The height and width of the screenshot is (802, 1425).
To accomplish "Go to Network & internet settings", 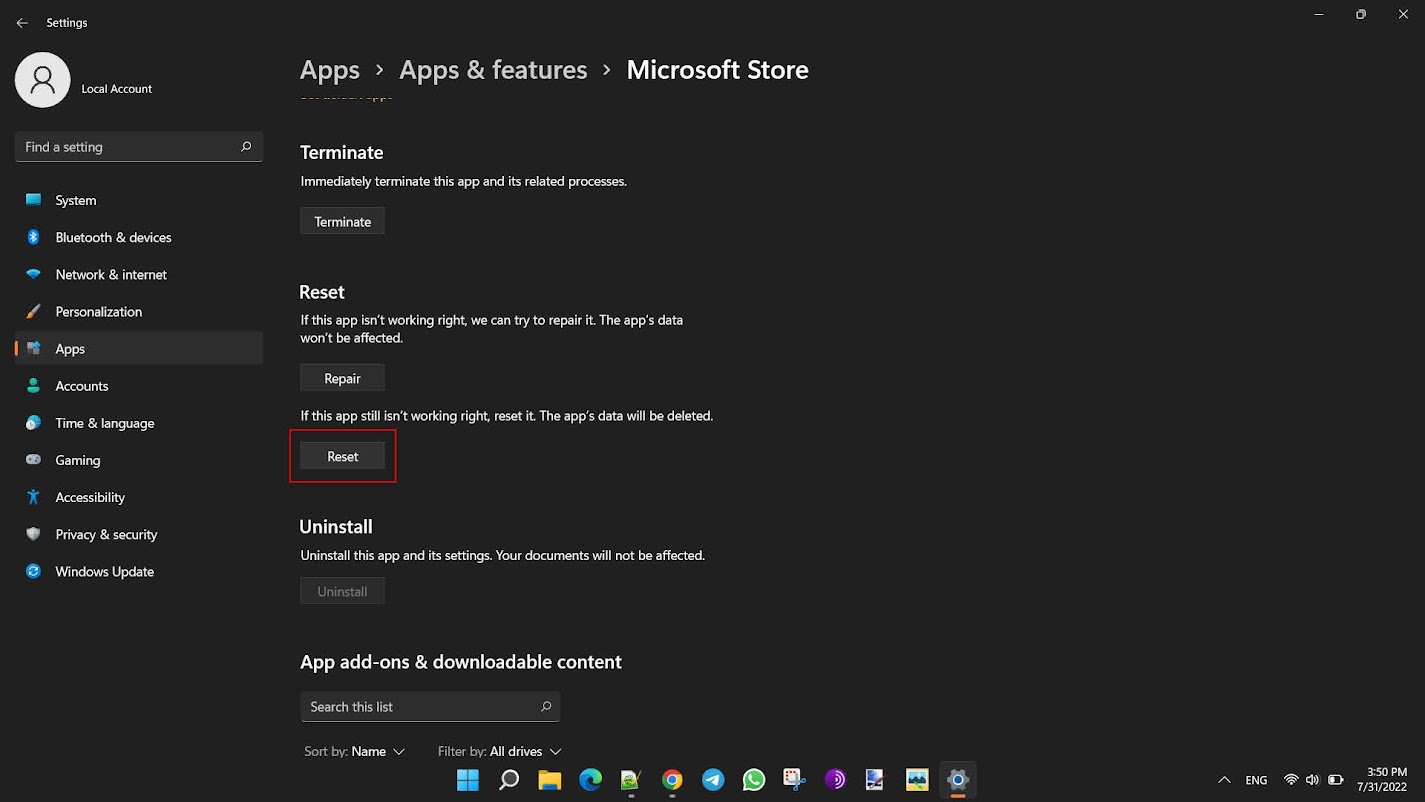I will 139,274.
